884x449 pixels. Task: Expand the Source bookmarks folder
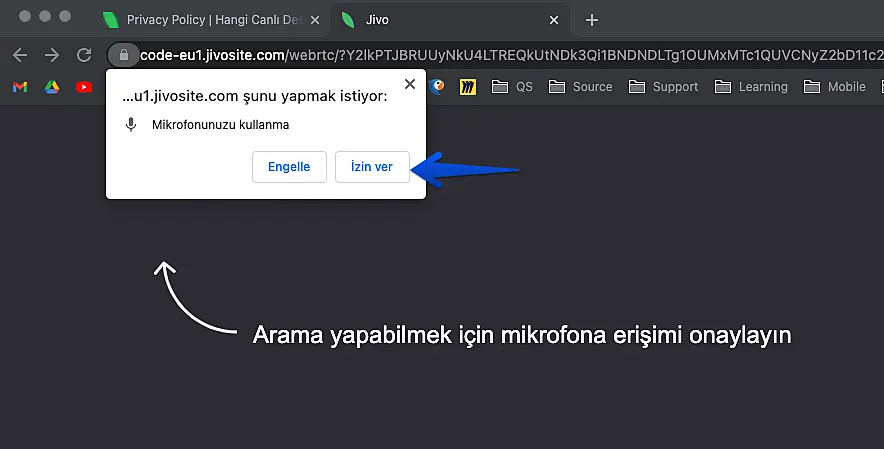582,87
